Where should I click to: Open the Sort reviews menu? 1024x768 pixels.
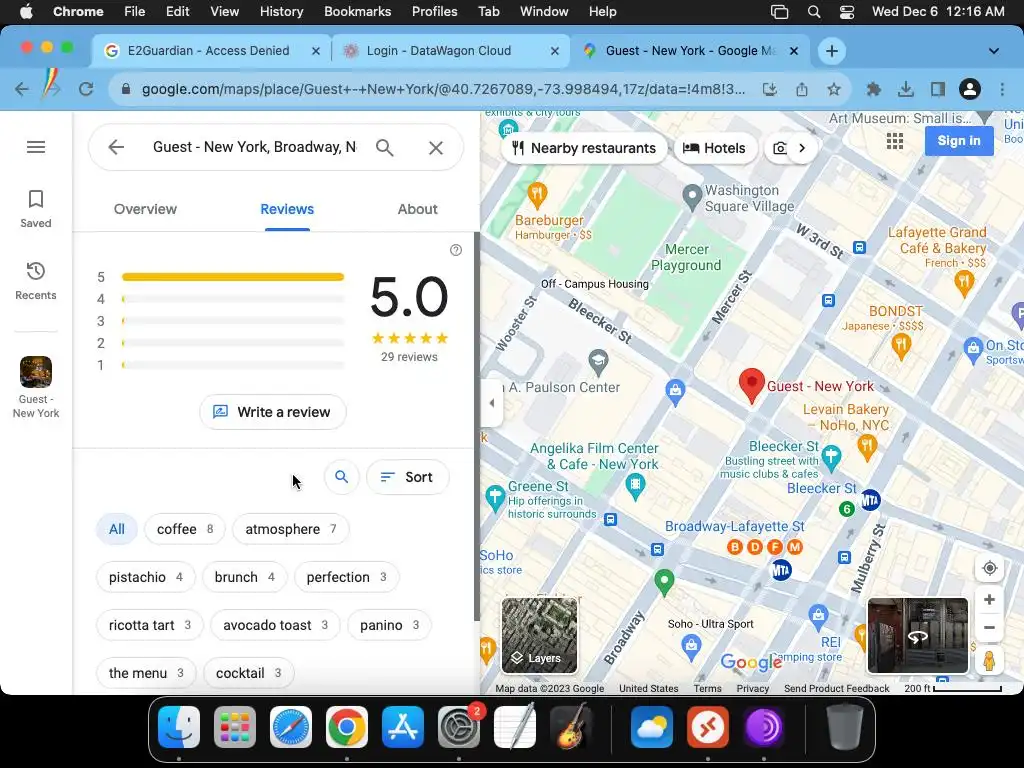(408, 477)
